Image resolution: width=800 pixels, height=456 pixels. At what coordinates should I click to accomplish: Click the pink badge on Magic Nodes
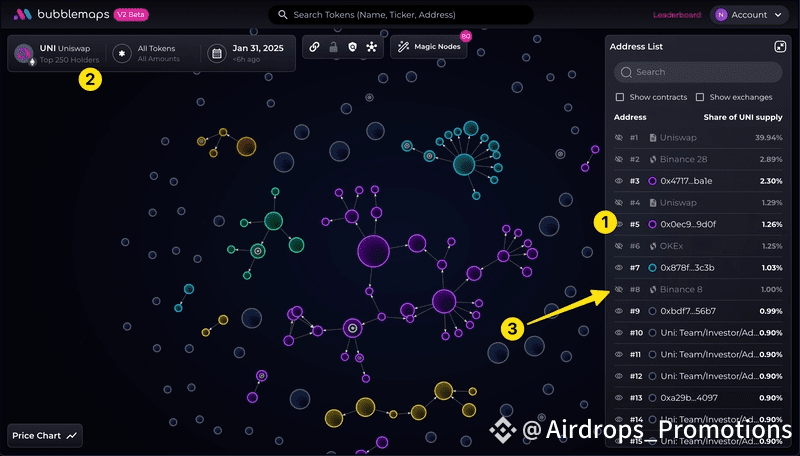(465, 36)
